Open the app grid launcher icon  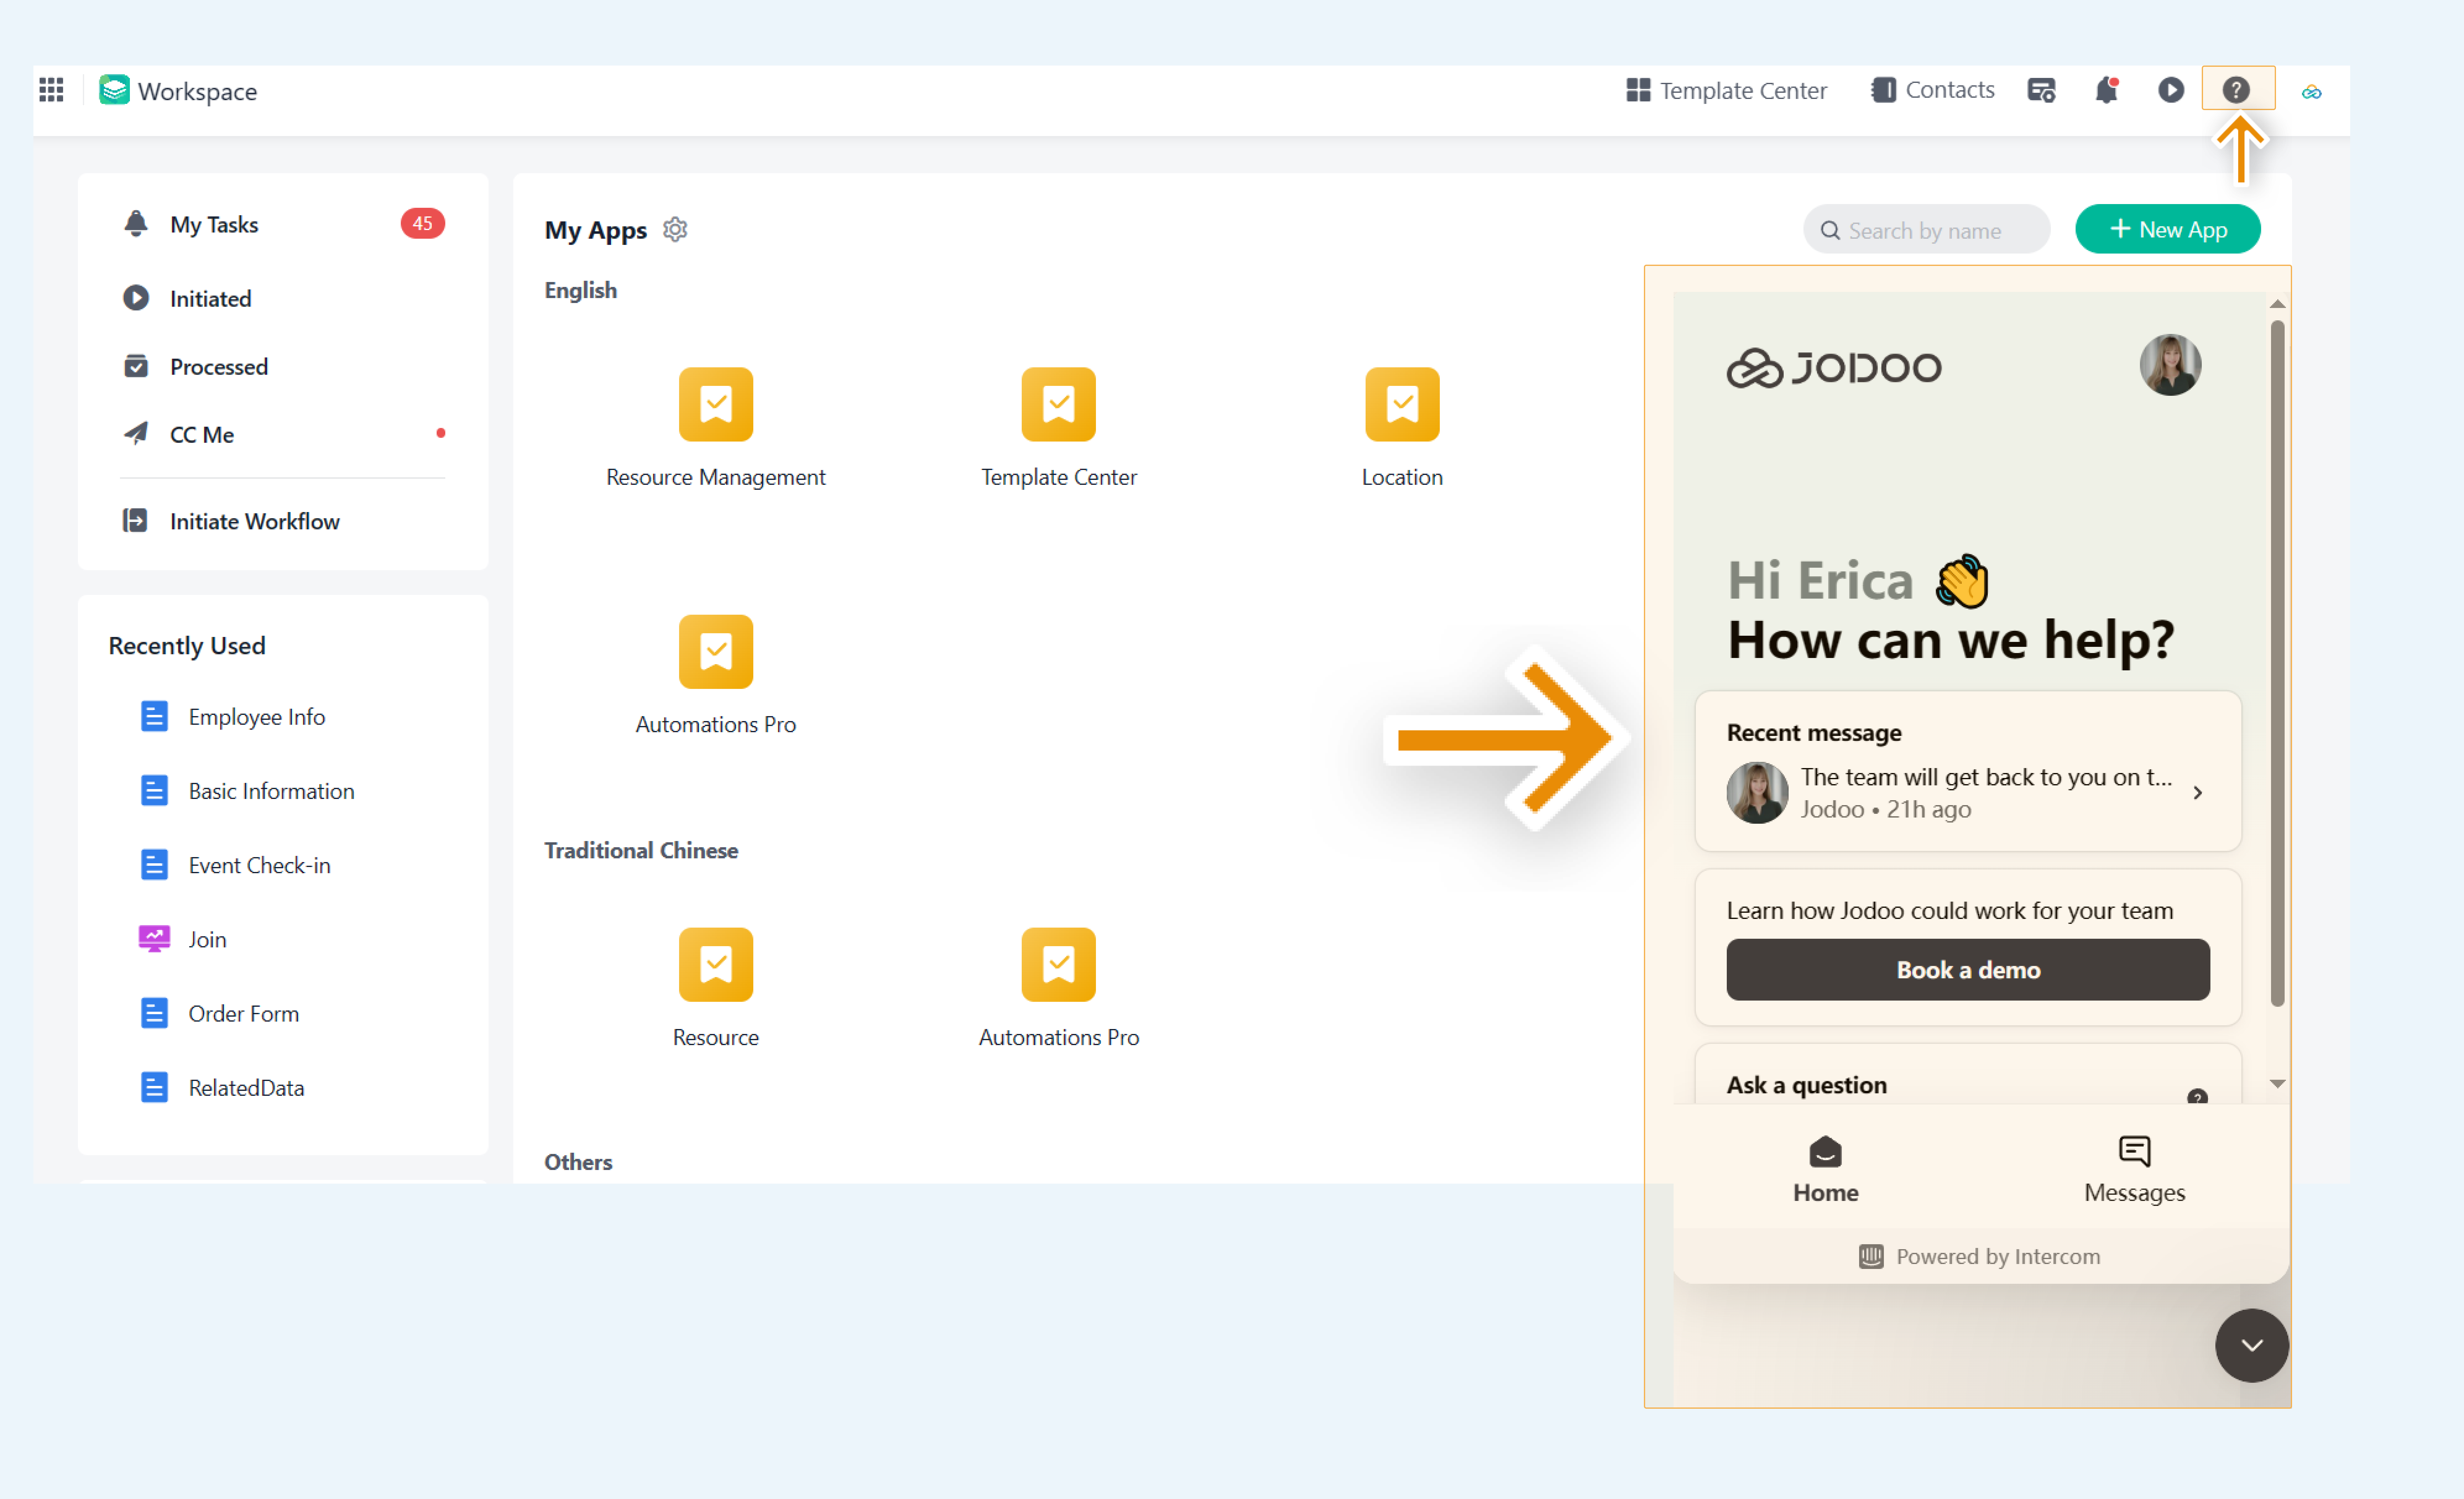click(51, 90)
